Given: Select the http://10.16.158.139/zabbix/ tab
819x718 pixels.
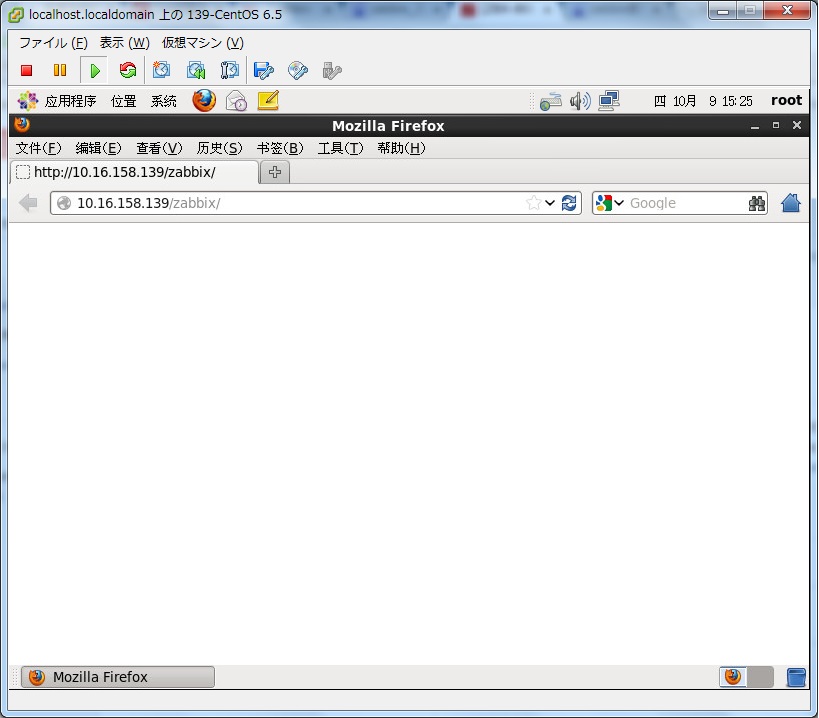Looking at the screenshot, I should [x=134, y=172].
